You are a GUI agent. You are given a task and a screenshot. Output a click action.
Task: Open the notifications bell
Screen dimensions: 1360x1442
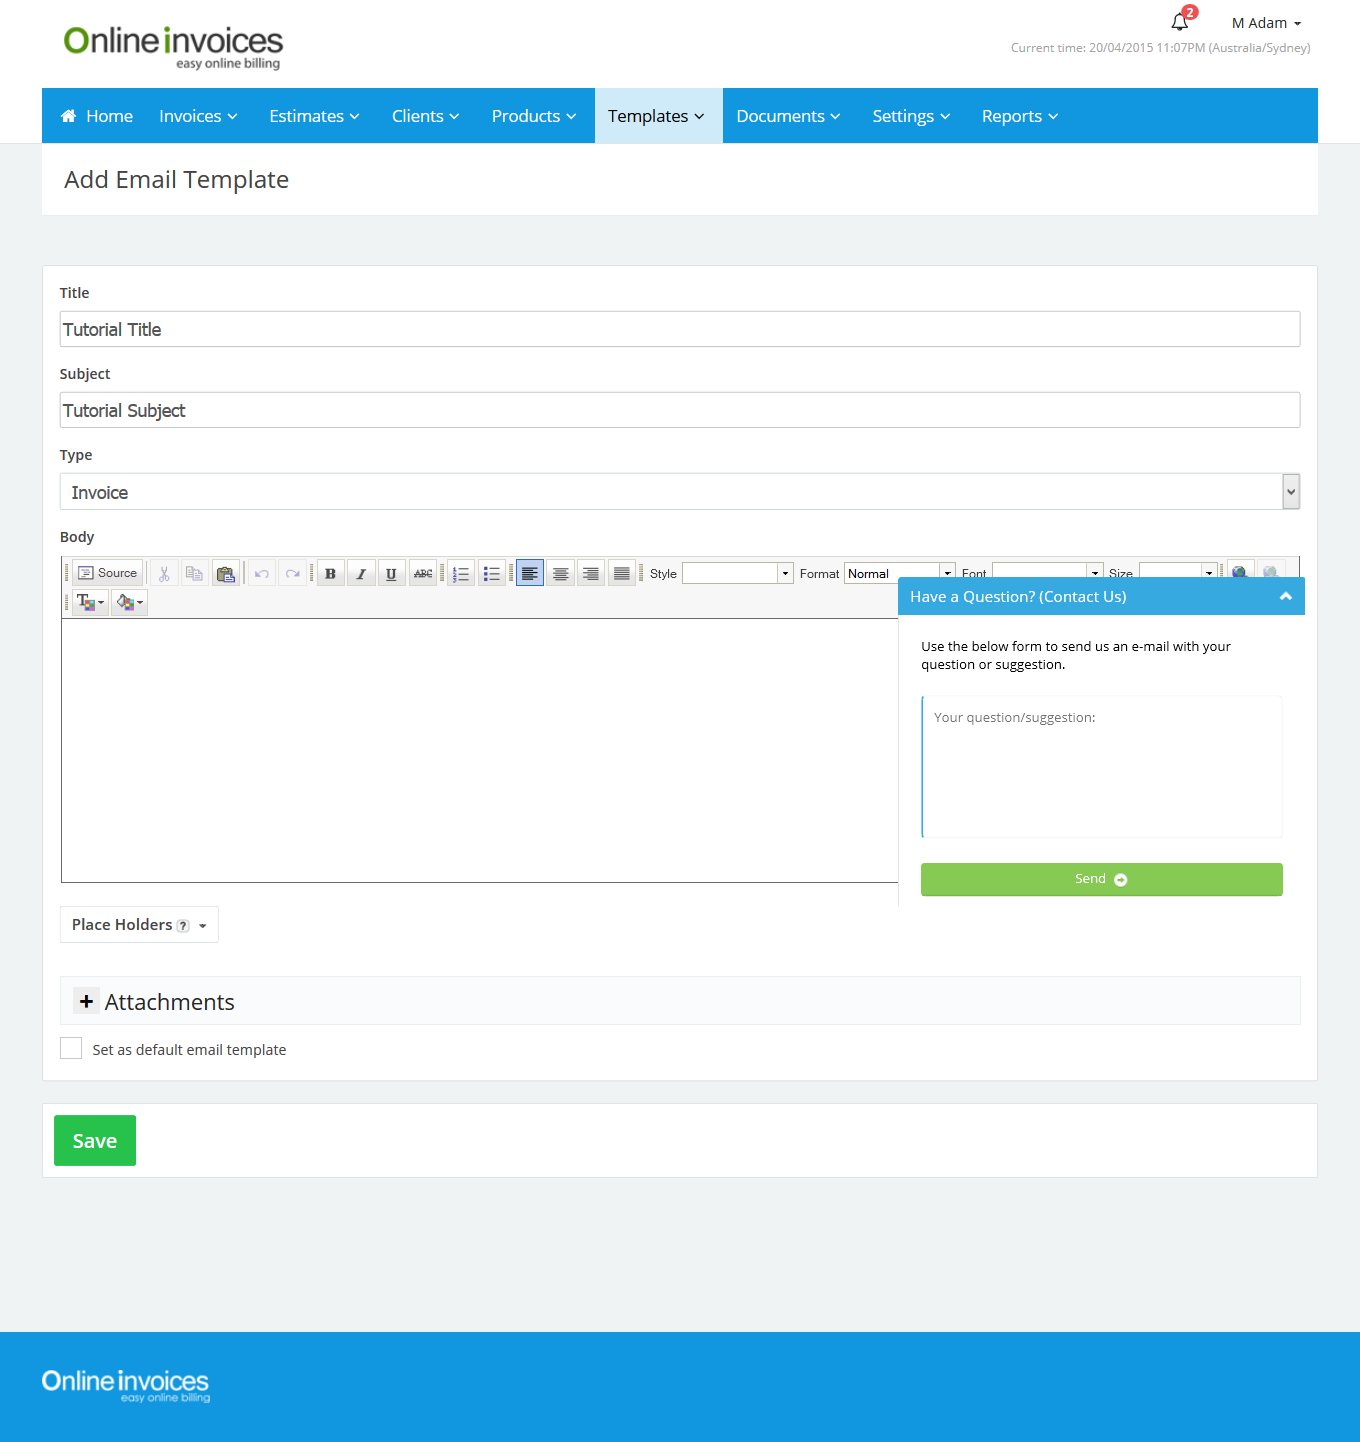pos(1180,22)
